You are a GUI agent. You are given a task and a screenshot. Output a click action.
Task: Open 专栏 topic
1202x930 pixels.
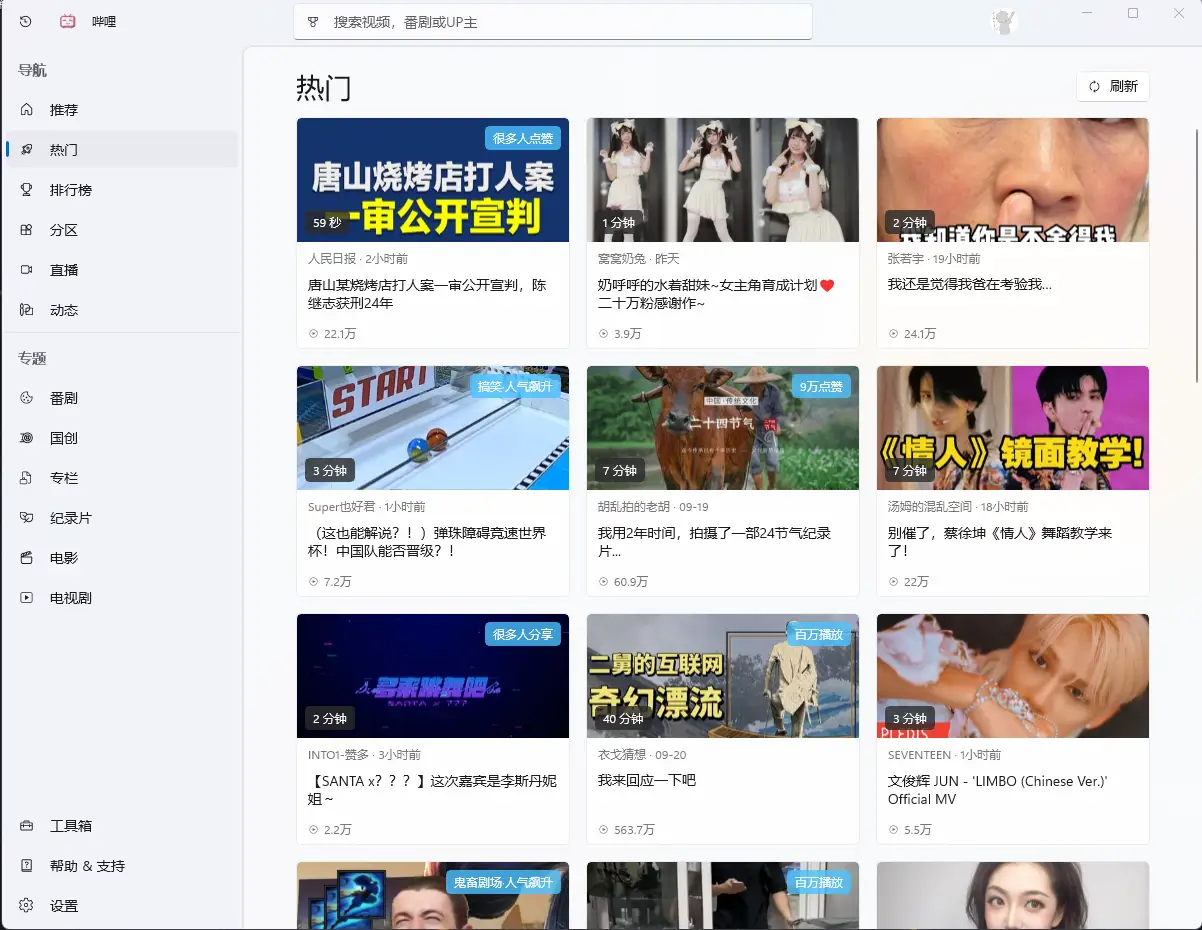pyautogui.click(x=122, y=478)
